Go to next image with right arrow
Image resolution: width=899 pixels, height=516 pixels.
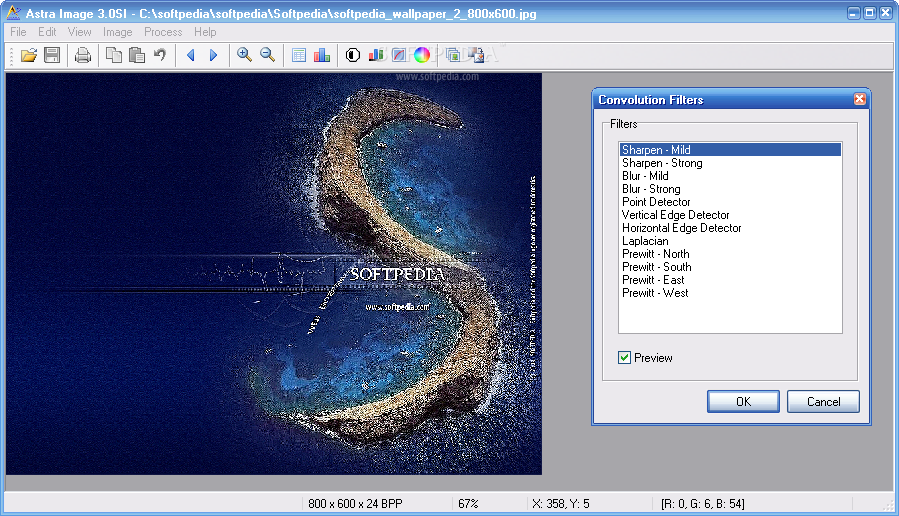(x=213, y=55)
